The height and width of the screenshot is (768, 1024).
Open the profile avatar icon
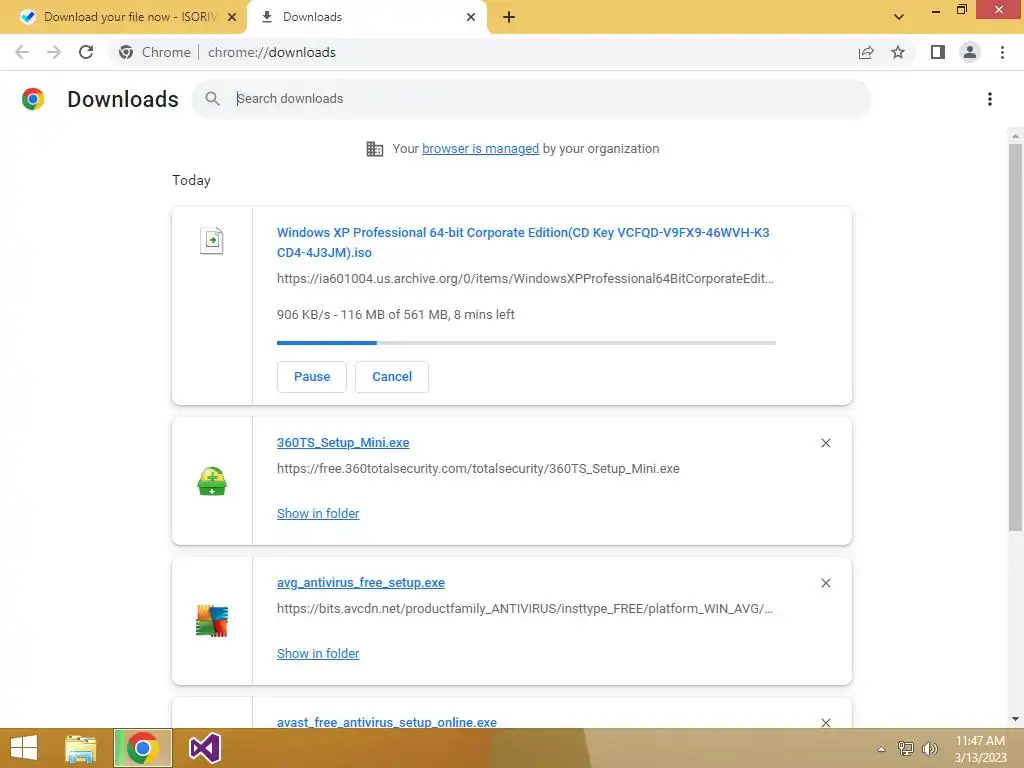click(x=970, y=52)
